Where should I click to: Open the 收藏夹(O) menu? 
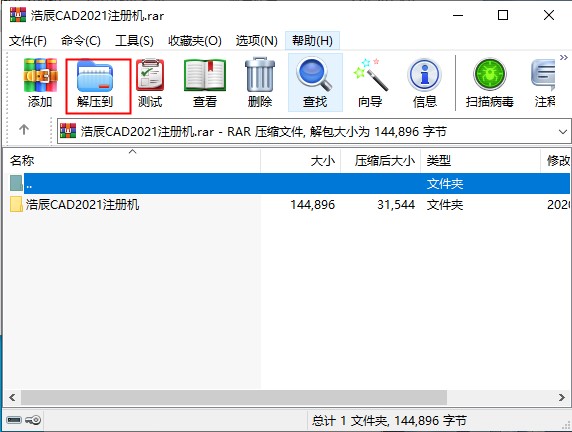pyautogui.click(x=195, y=40)
